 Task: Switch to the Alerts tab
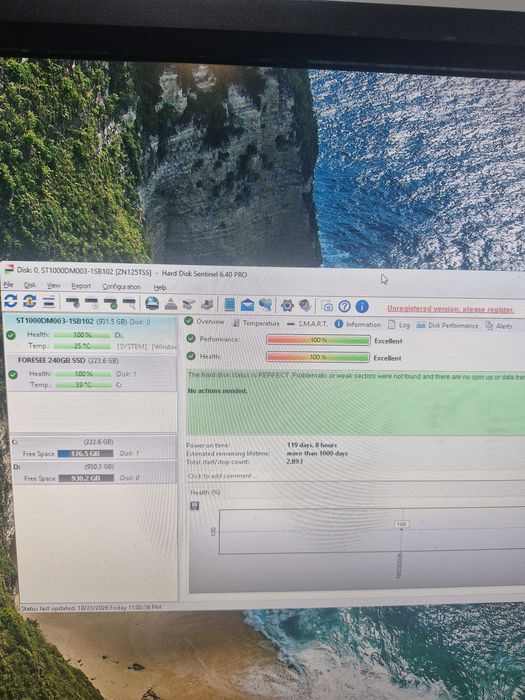pos(499,326)
